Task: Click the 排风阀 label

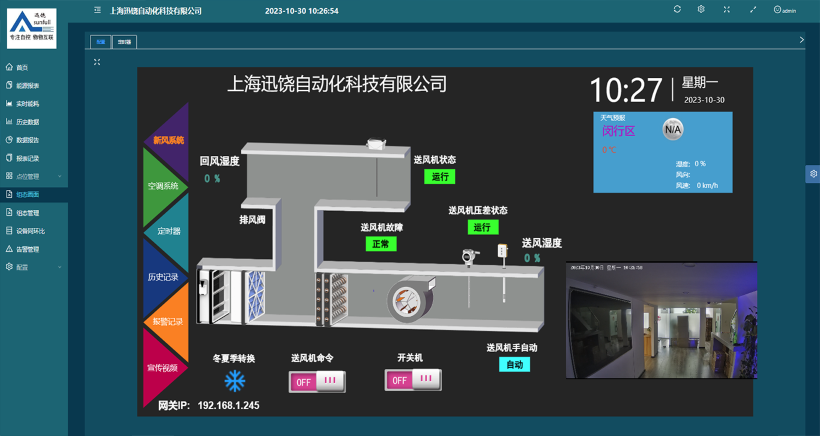Action: 253,220
